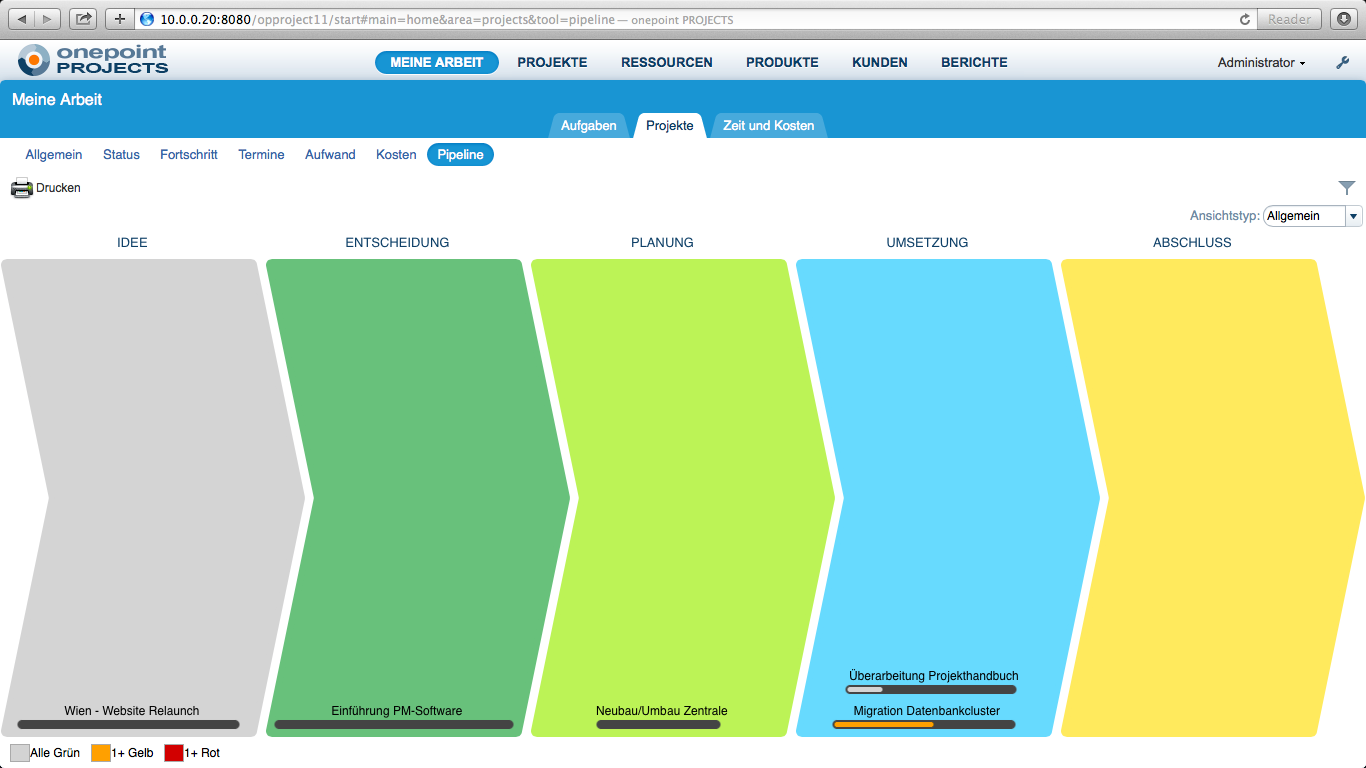Select the Zeit und Kosten tab
Image resolution: width=1366 pixels, height=768 pixels.
click(768, 125)
